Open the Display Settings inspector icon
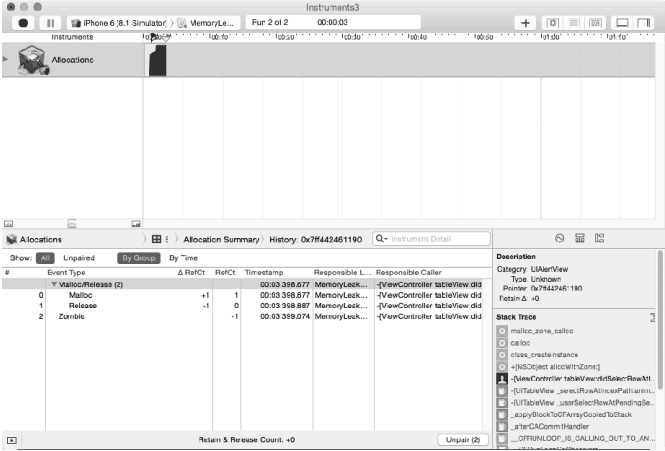 (579, 239)
